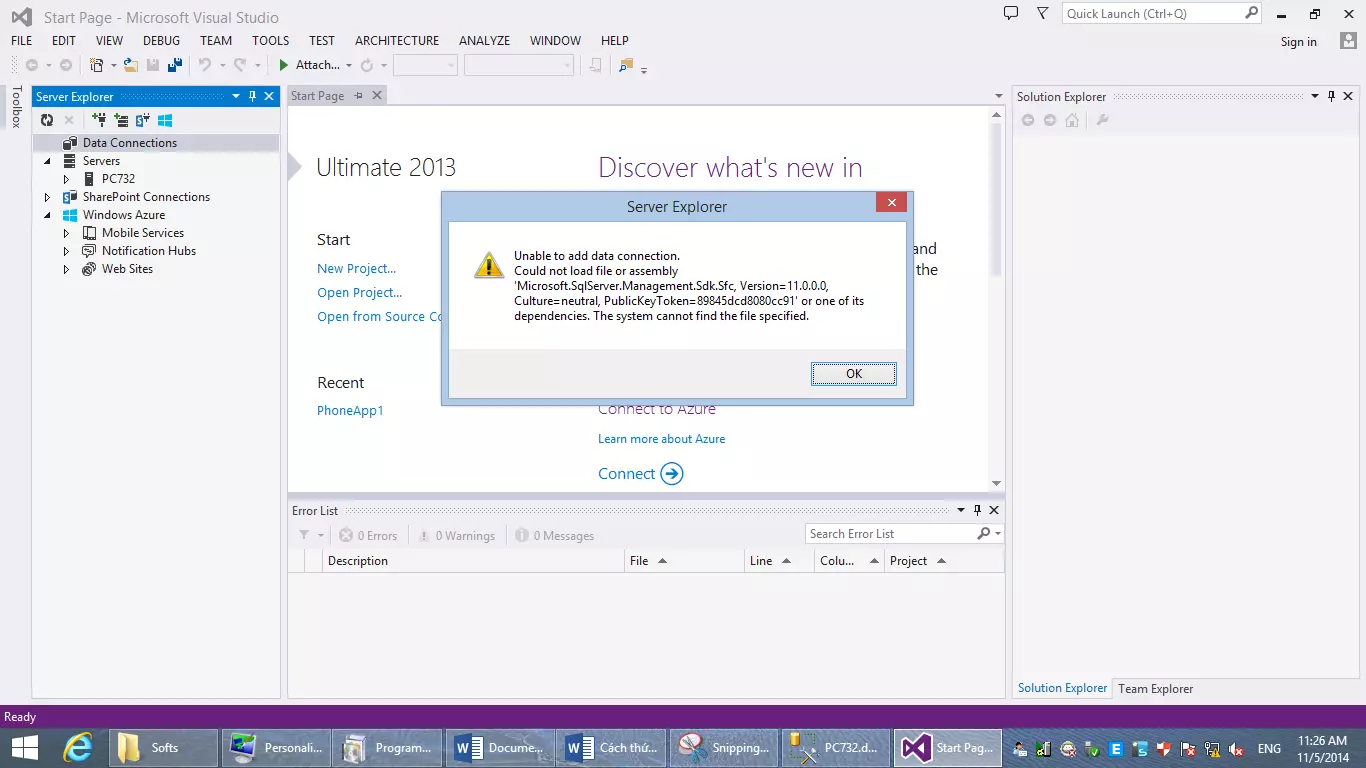
Task: Open the Attach debug target dropdown arrow
Action: pyautogui.click(x=349, y=66)
